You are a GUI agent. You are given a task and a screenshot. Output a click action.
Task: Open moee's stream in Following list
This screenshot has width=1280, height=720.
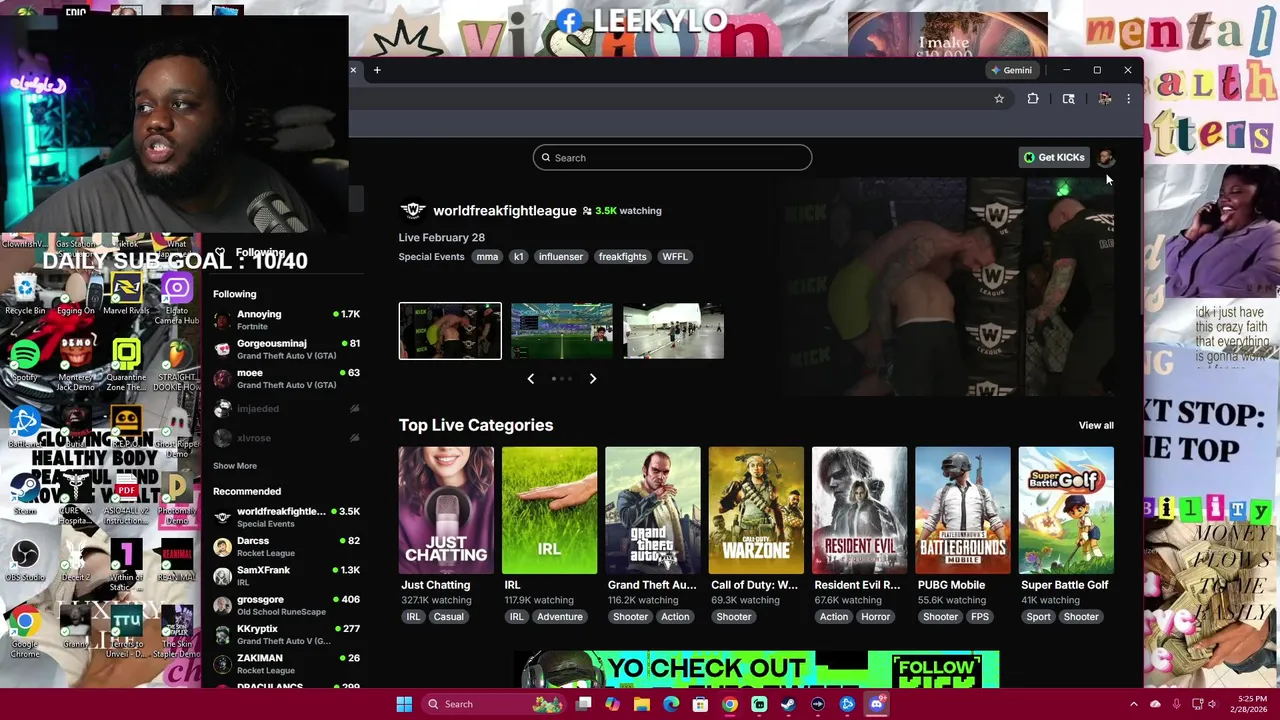point(286,378)
